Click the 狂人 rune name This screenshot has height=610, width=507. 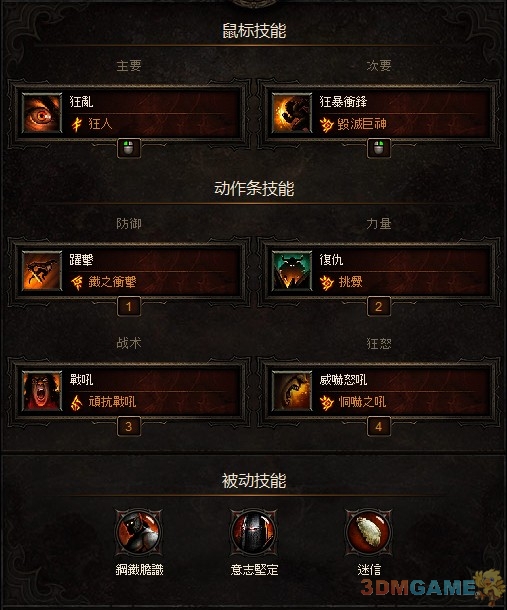(100, 124)
